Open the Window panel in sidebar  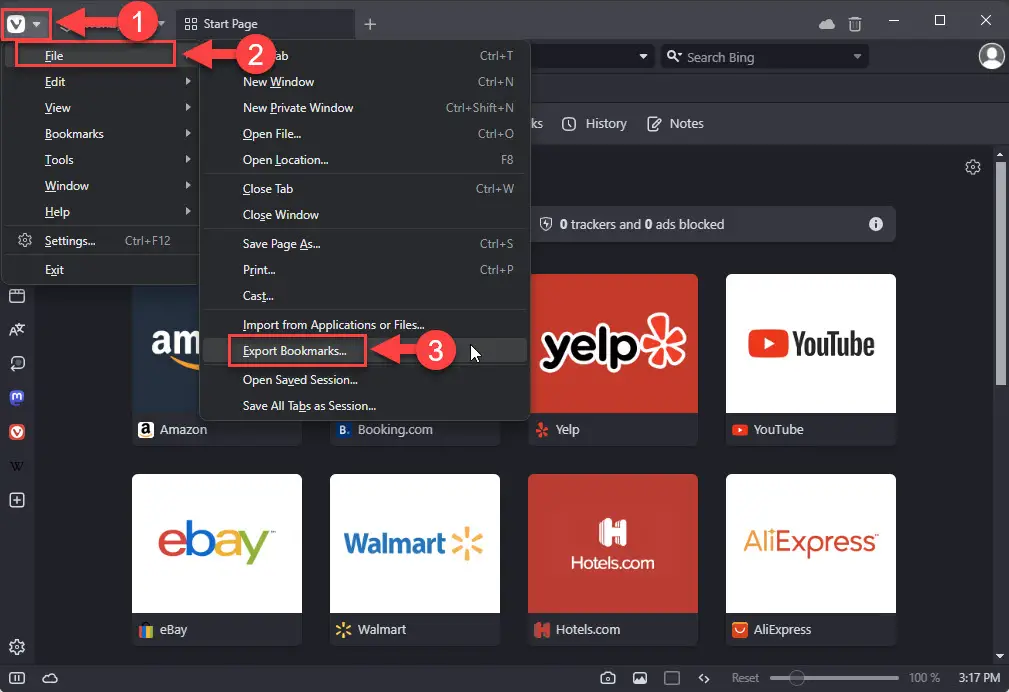point(17,296)
